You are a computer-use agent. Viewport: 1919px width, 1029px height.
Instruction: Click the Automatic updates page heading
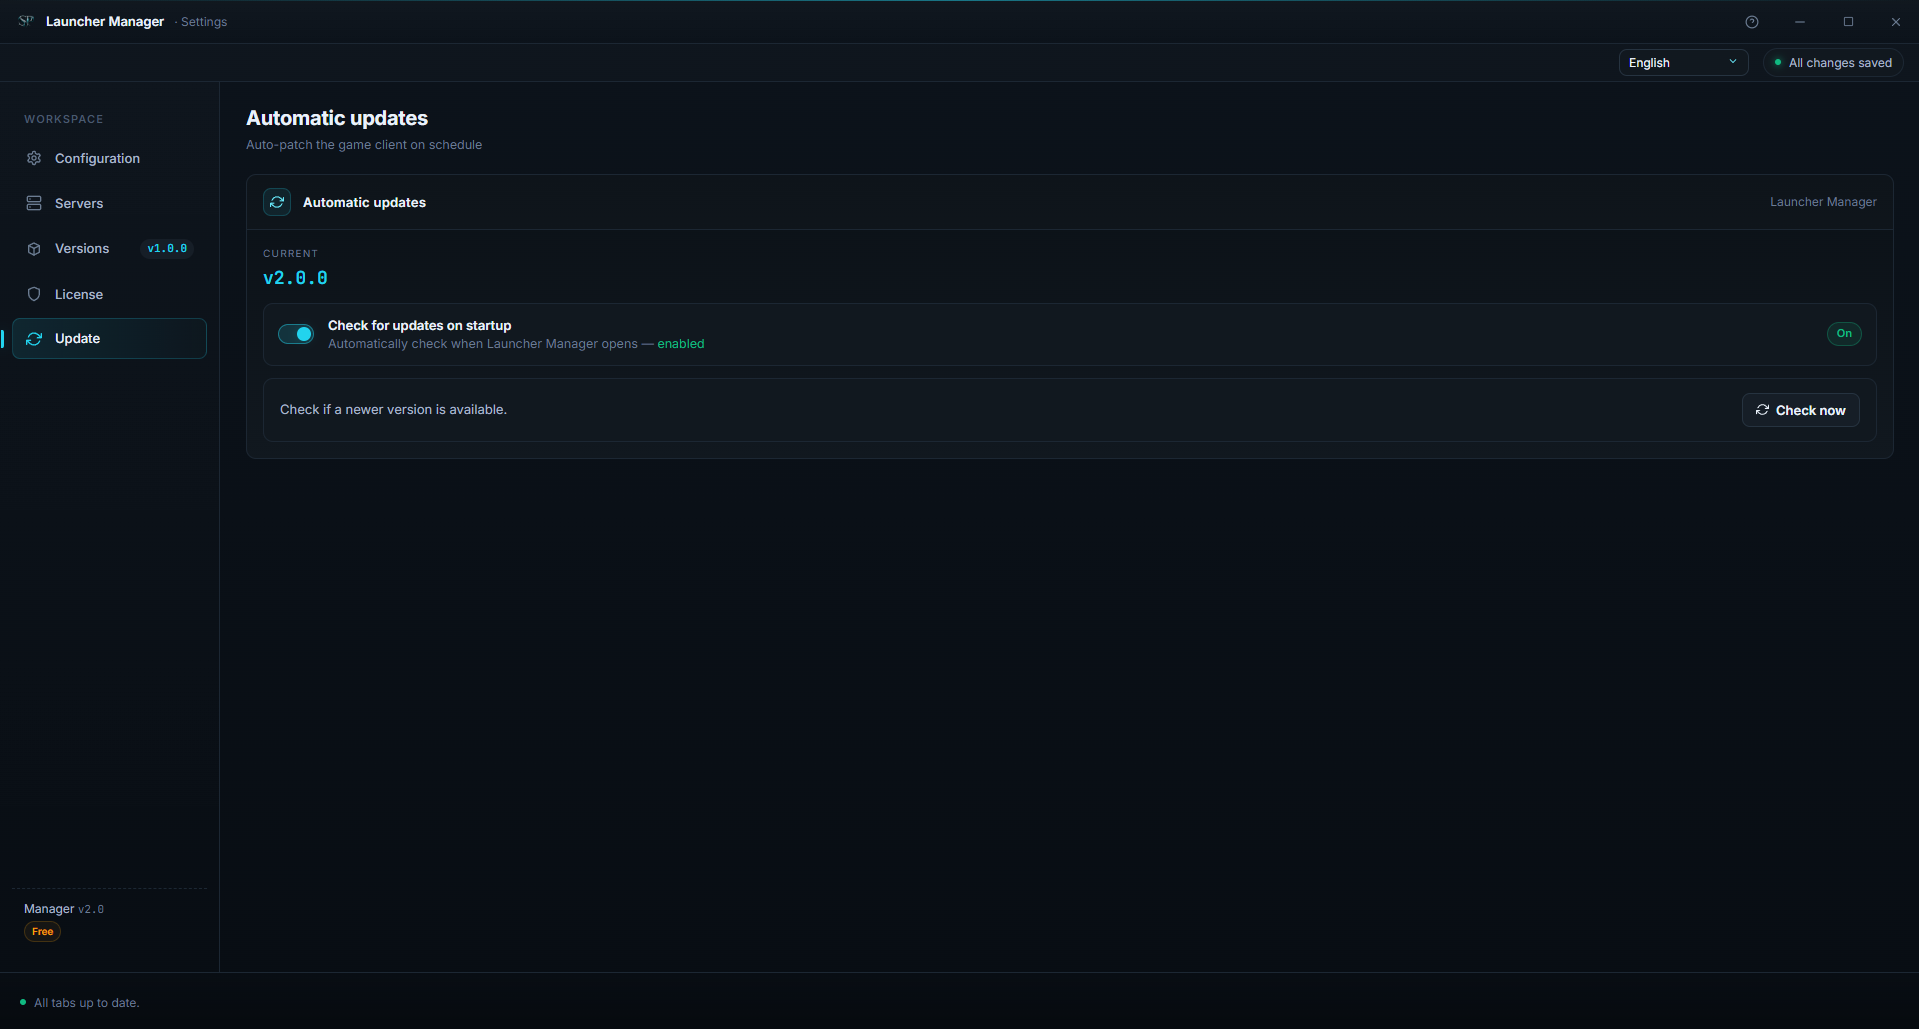click(x=337, y=118)
